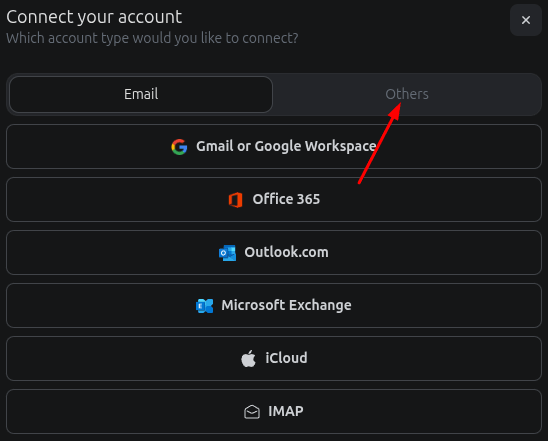Click the Apple logo beside iCloud
Viewport: 548px width, 441px height.
248,359
